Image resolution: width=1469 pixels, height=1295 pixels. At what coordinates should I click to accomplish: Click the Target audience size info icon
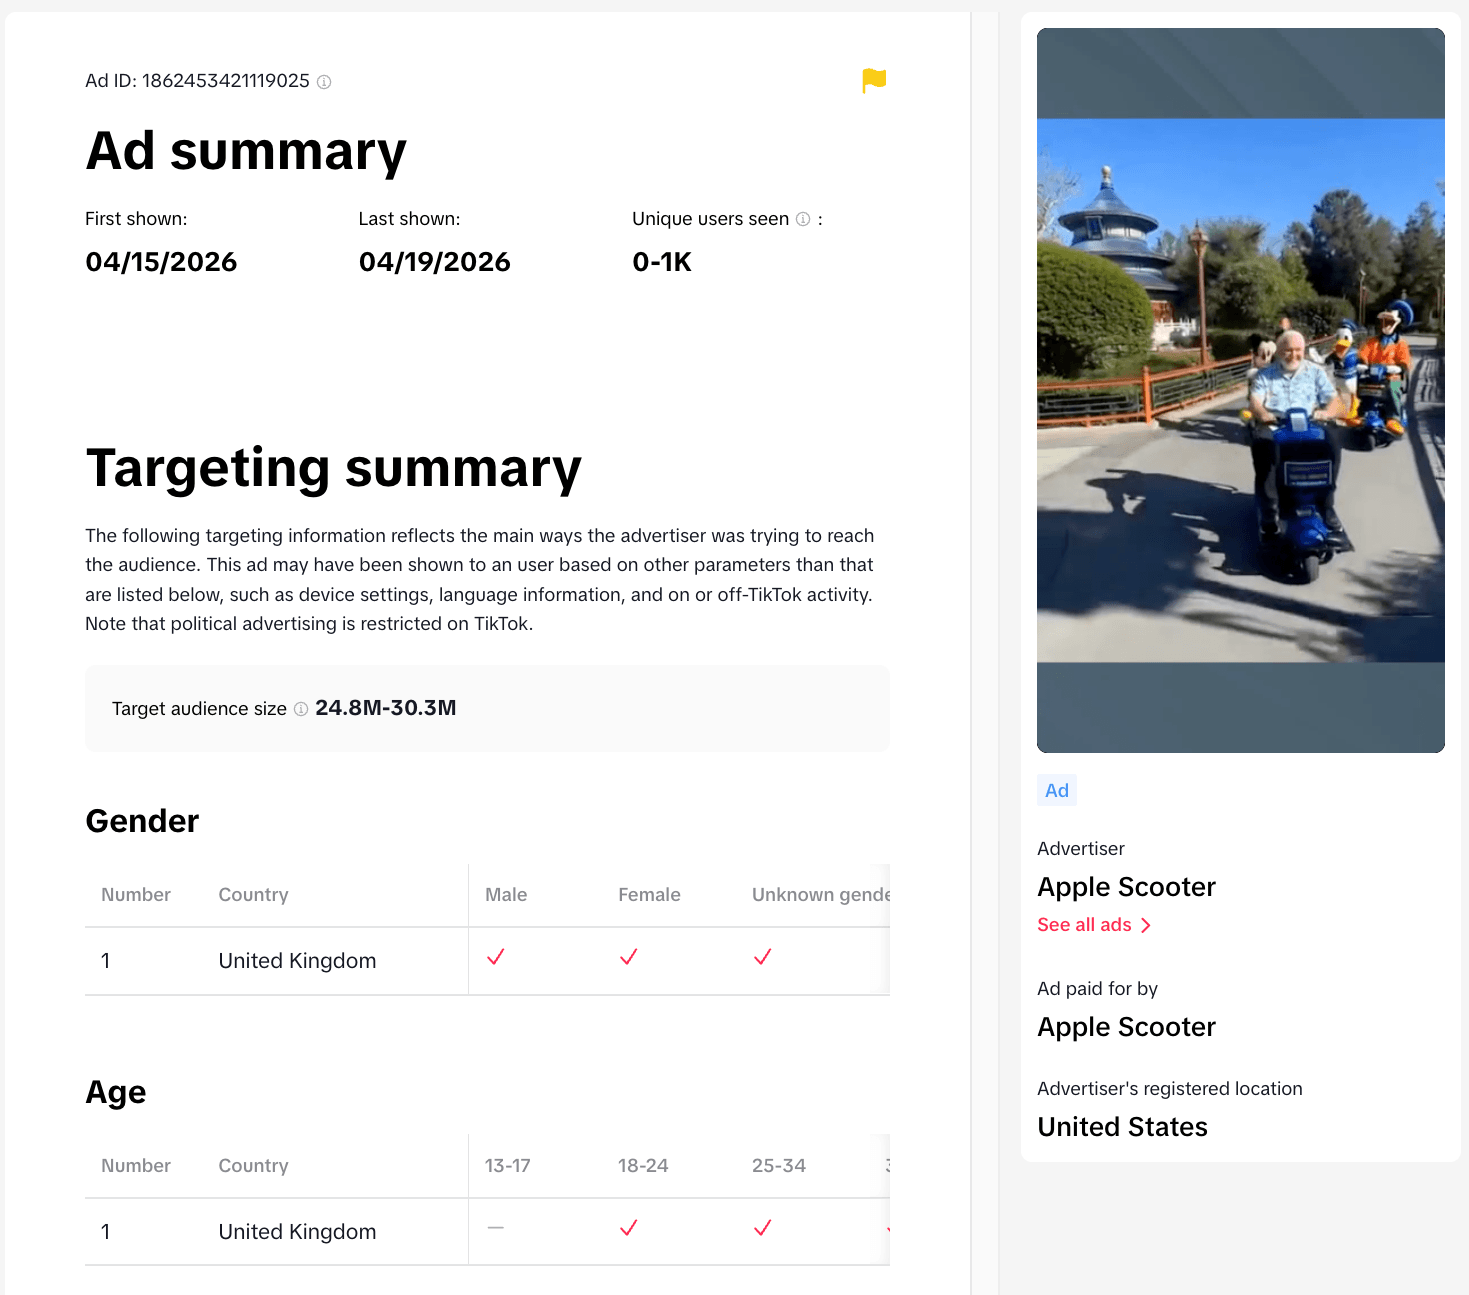(300, 710)
